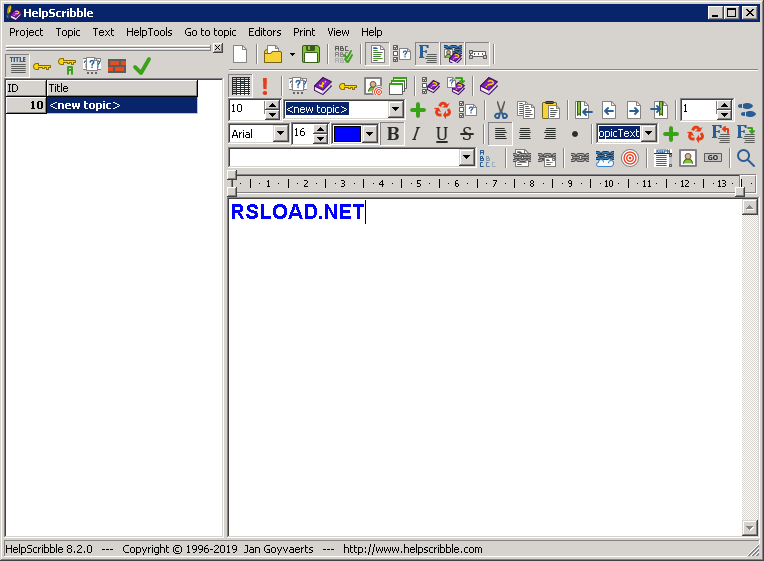Open the font color dropdown arrow
This screenshot has width=764, height=561.
(370, 134)
